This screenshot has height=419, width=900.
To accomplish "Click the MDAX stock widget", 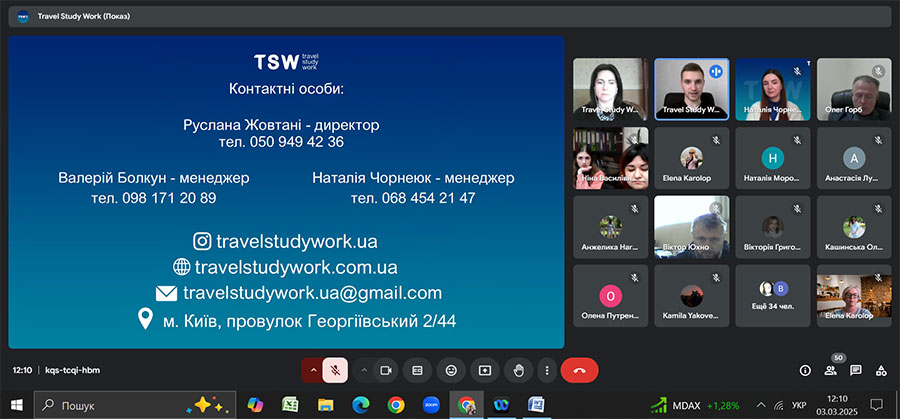I will [x=695, y=405].
